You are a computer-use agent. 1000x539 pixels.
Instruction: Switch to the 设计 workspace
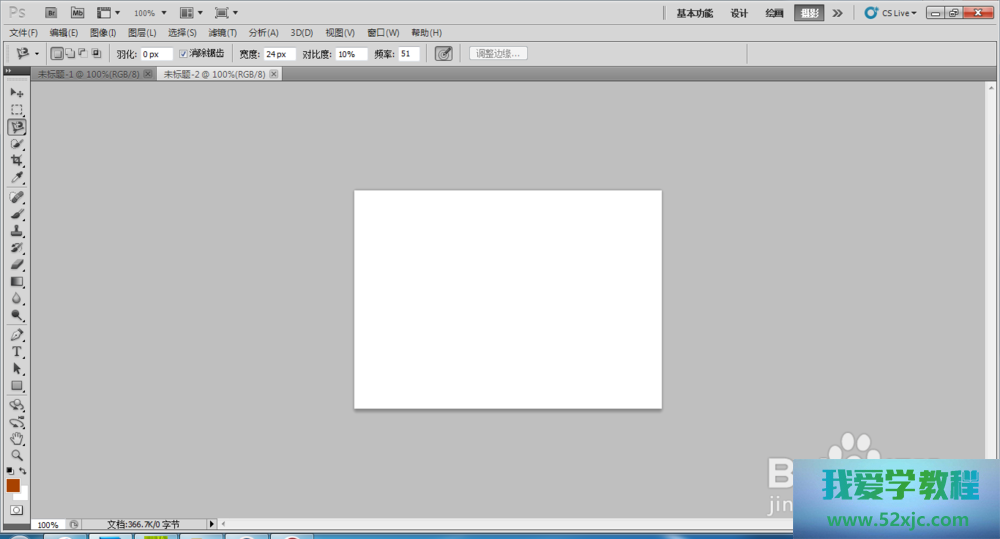(x=739, y=13)
